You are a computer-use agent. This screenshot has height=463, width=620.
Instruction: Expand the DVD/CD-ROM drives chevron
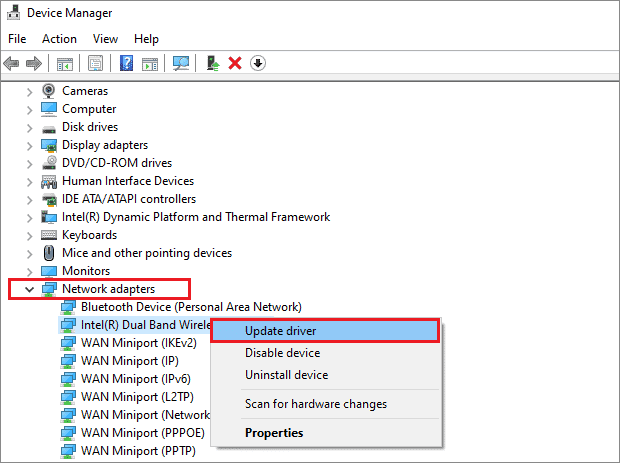click(x=29, y=164)
